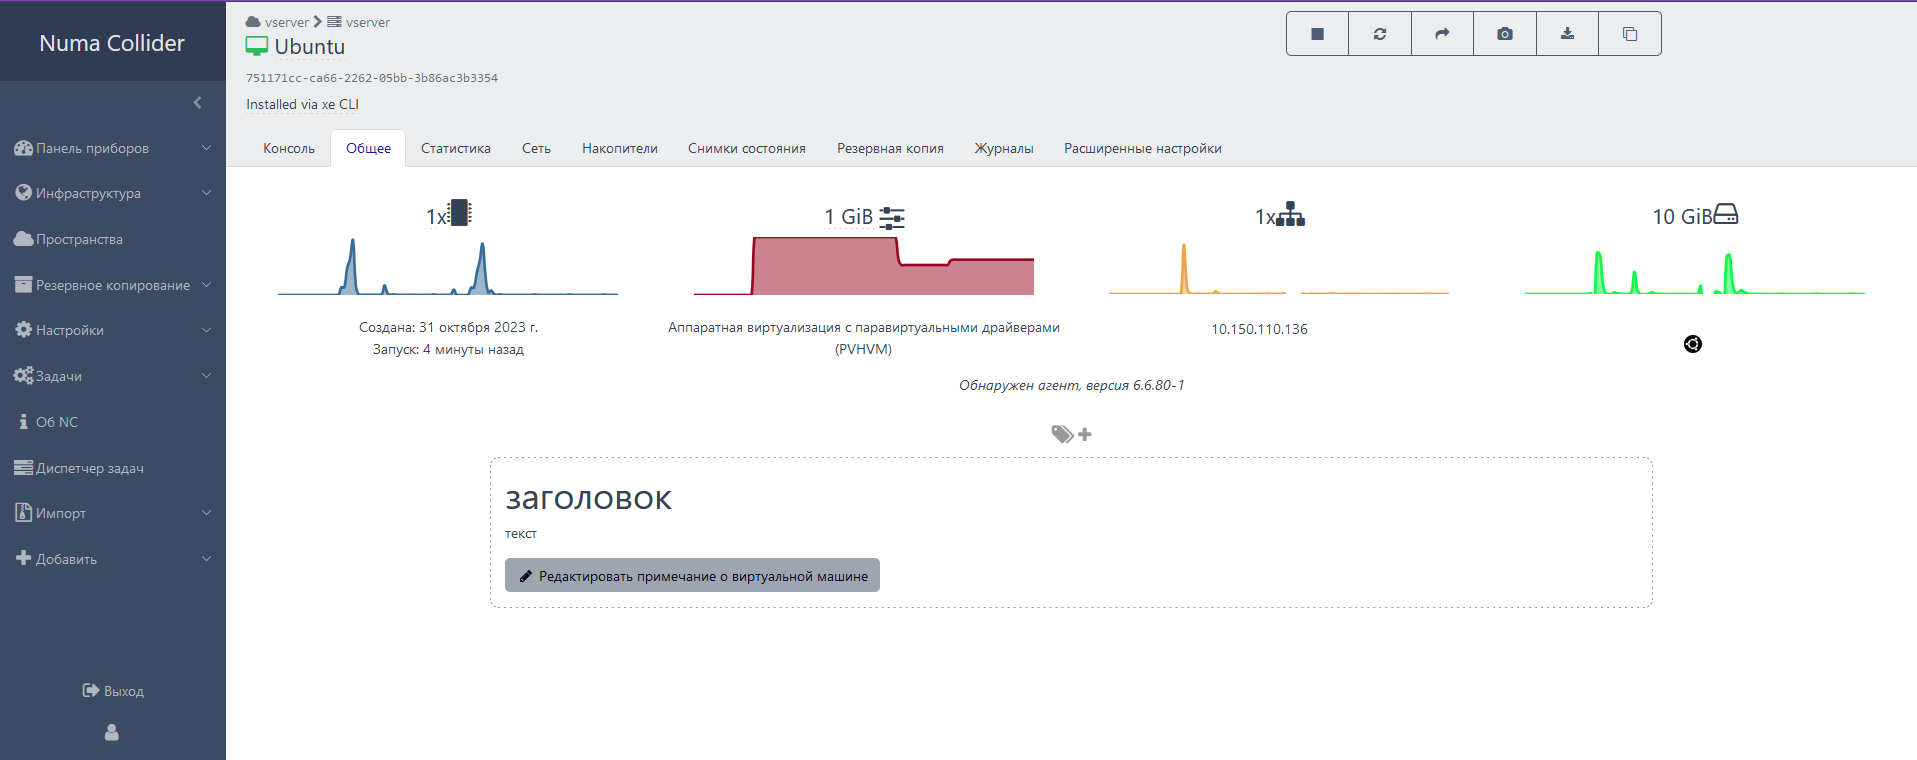Stop the VM with the square button

point(1317,34)
